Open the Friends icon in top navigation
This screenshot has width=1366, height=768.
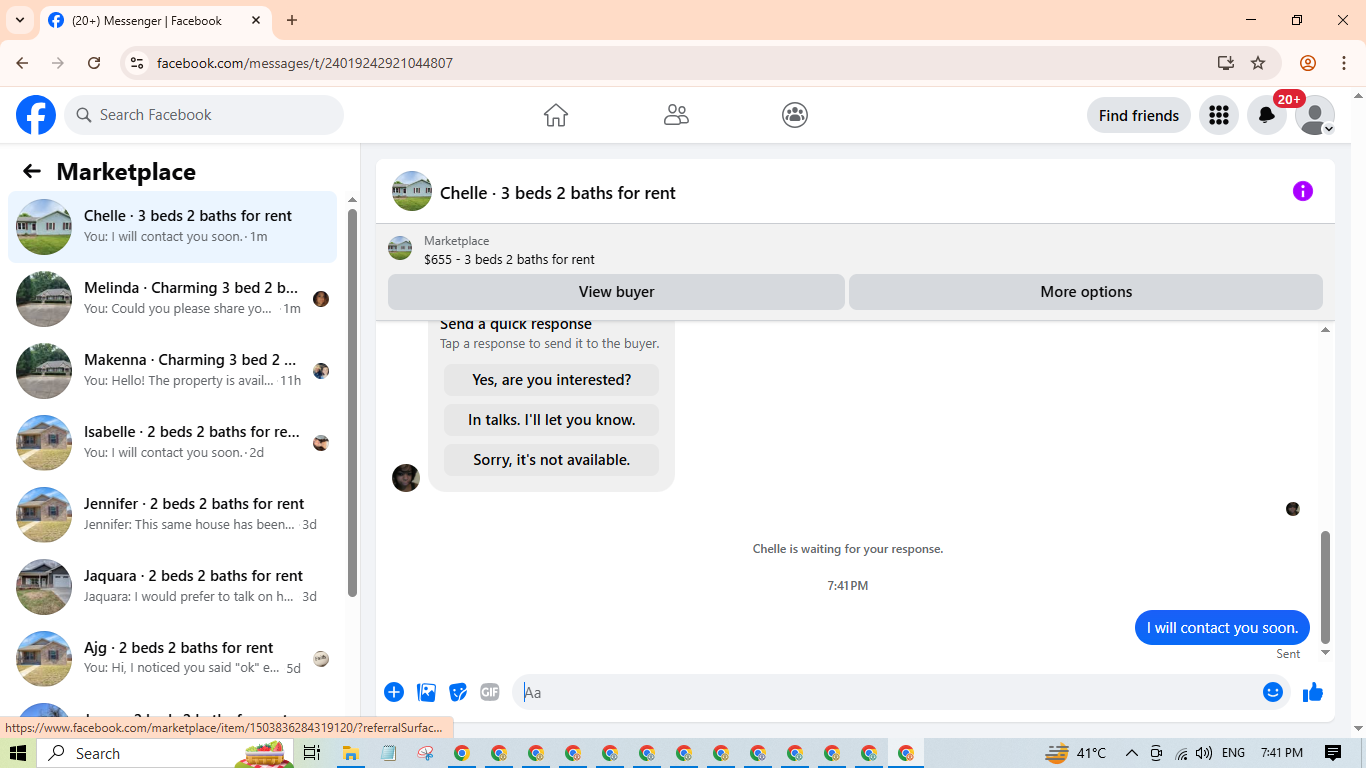pyautogui.click(x=676, y=115)
